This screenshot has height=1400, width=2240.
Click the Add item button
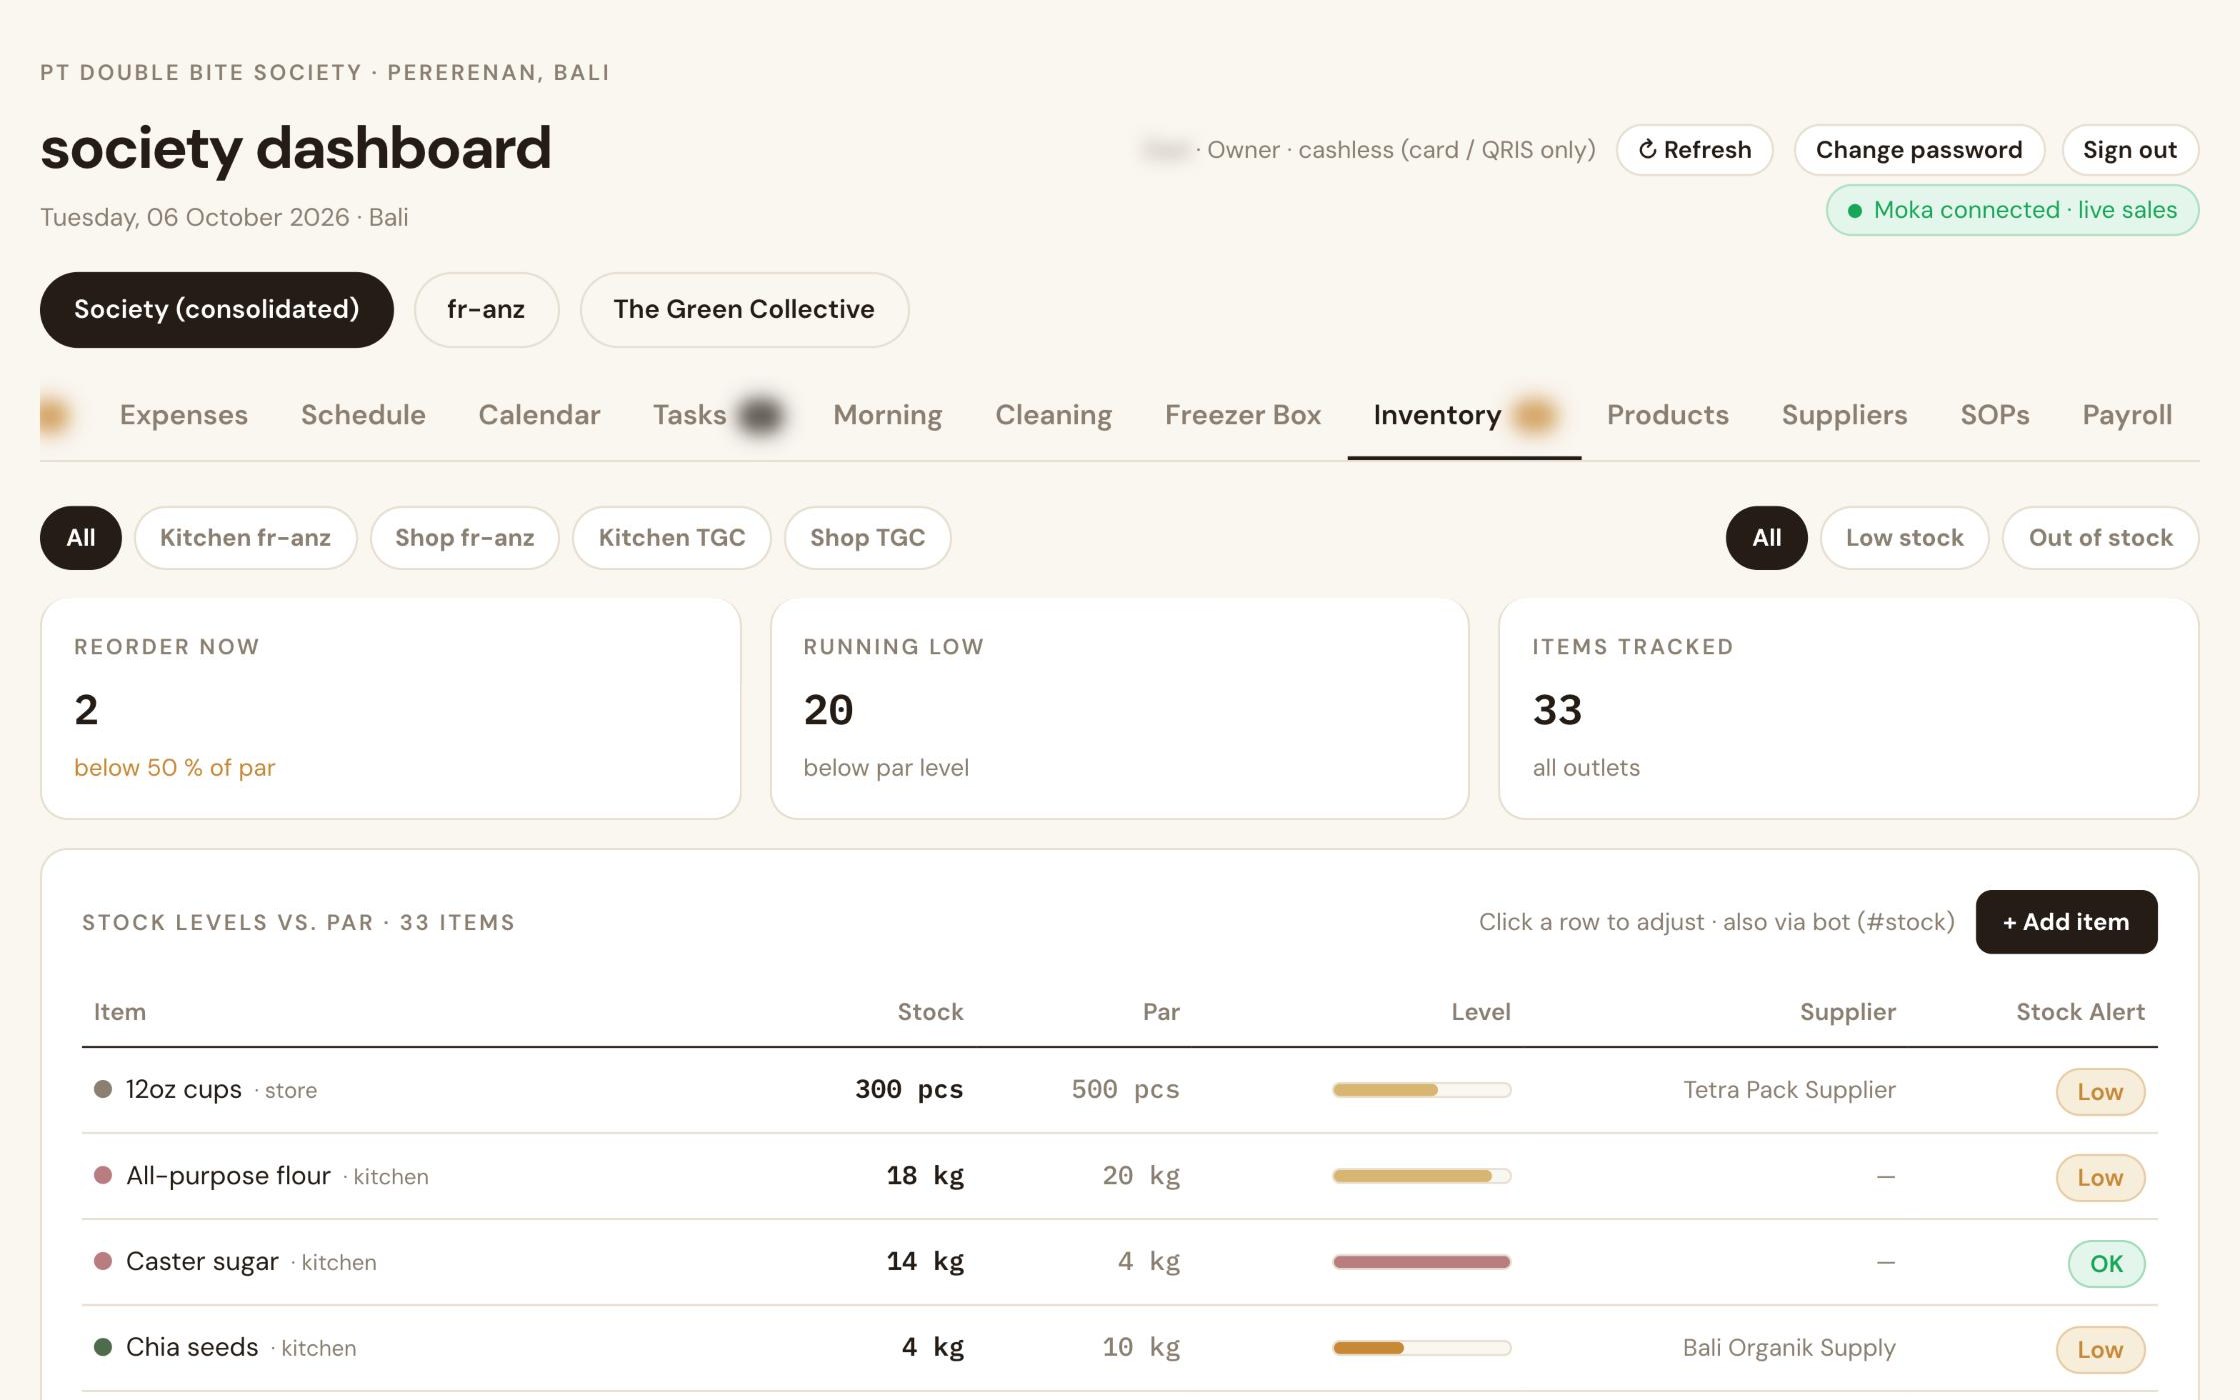point(2066,922)
